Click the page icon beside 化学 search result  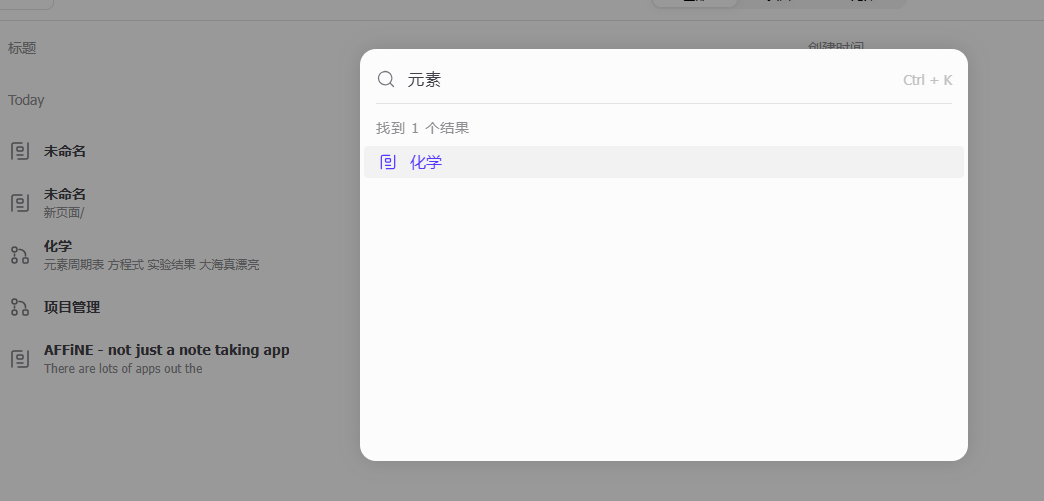pos(388,162)
